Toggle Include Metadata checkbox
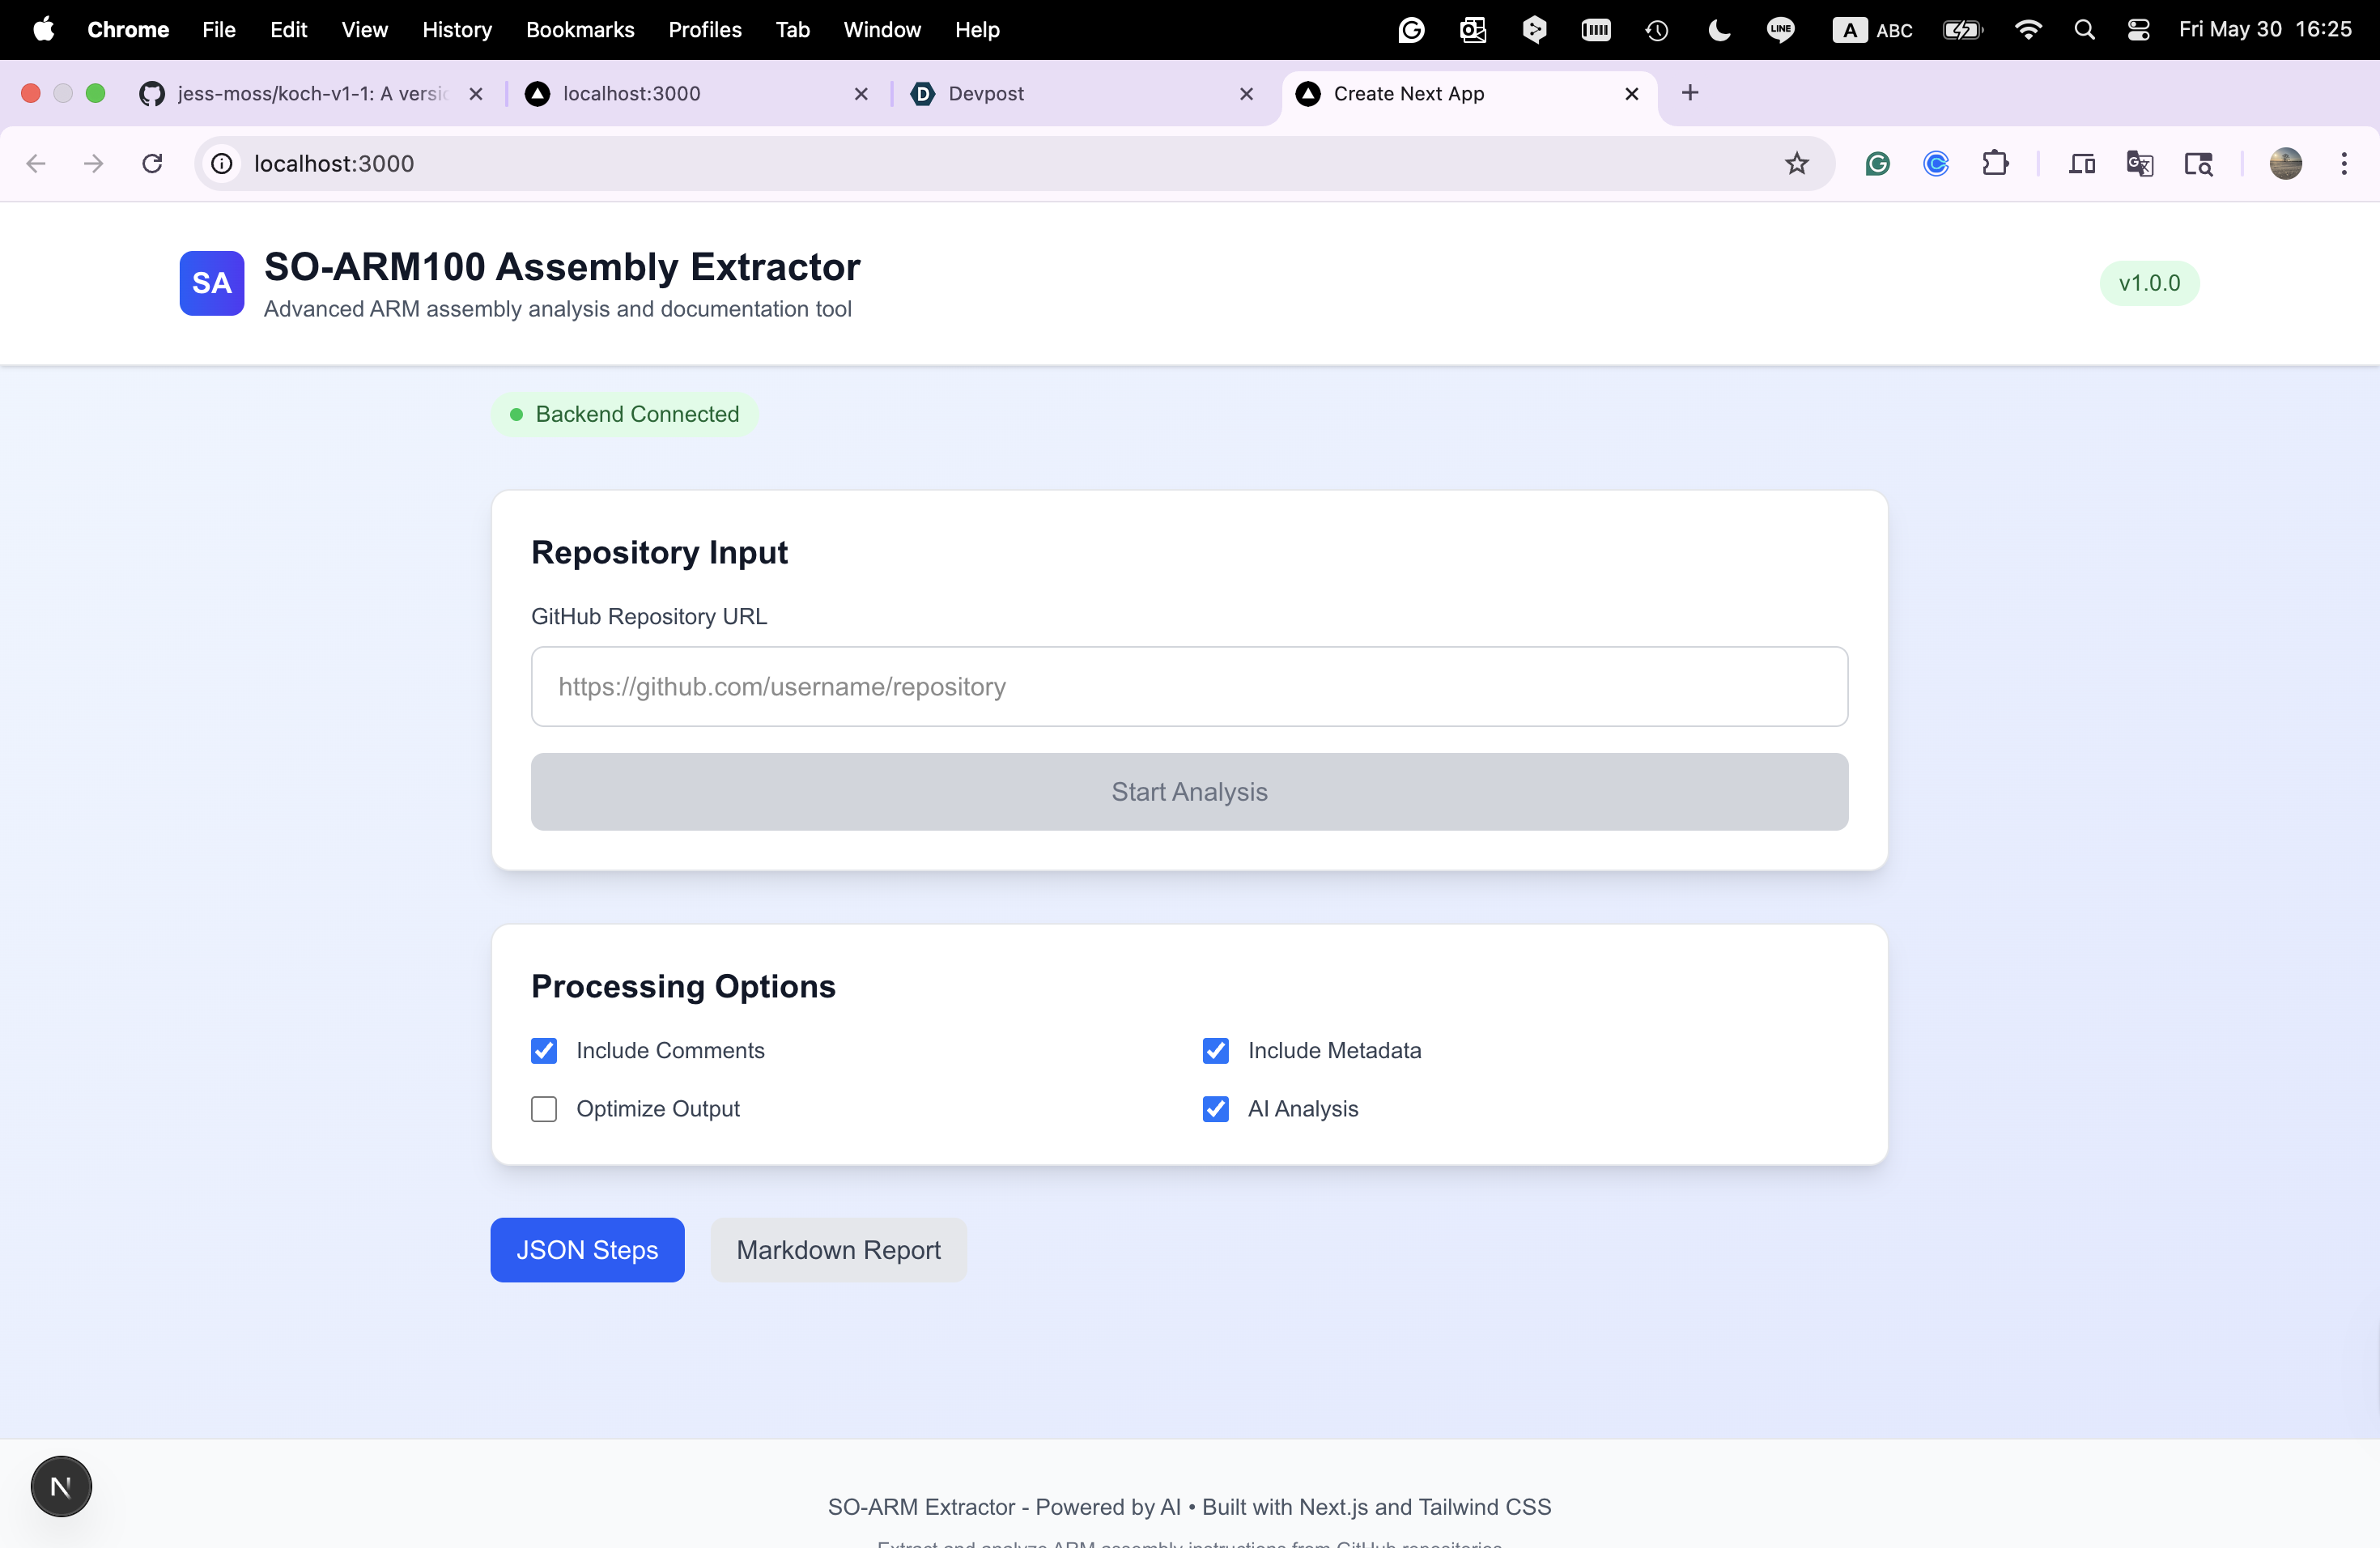2380x1548 pixels. (1215, 1050)
